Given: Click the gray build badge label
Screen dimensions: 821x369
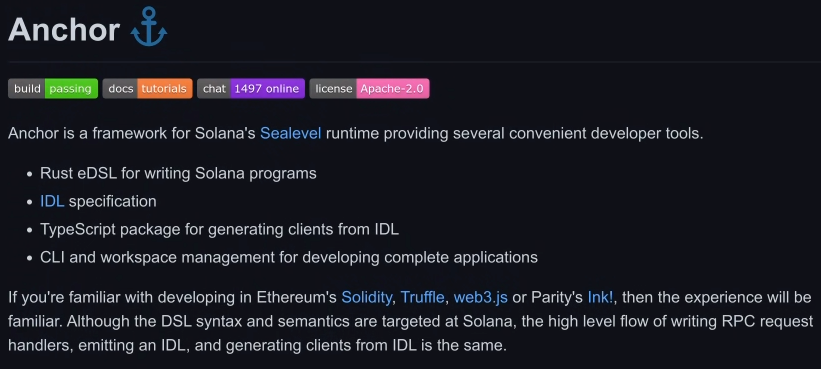Looking at the screenshot, I should point(27,88).
